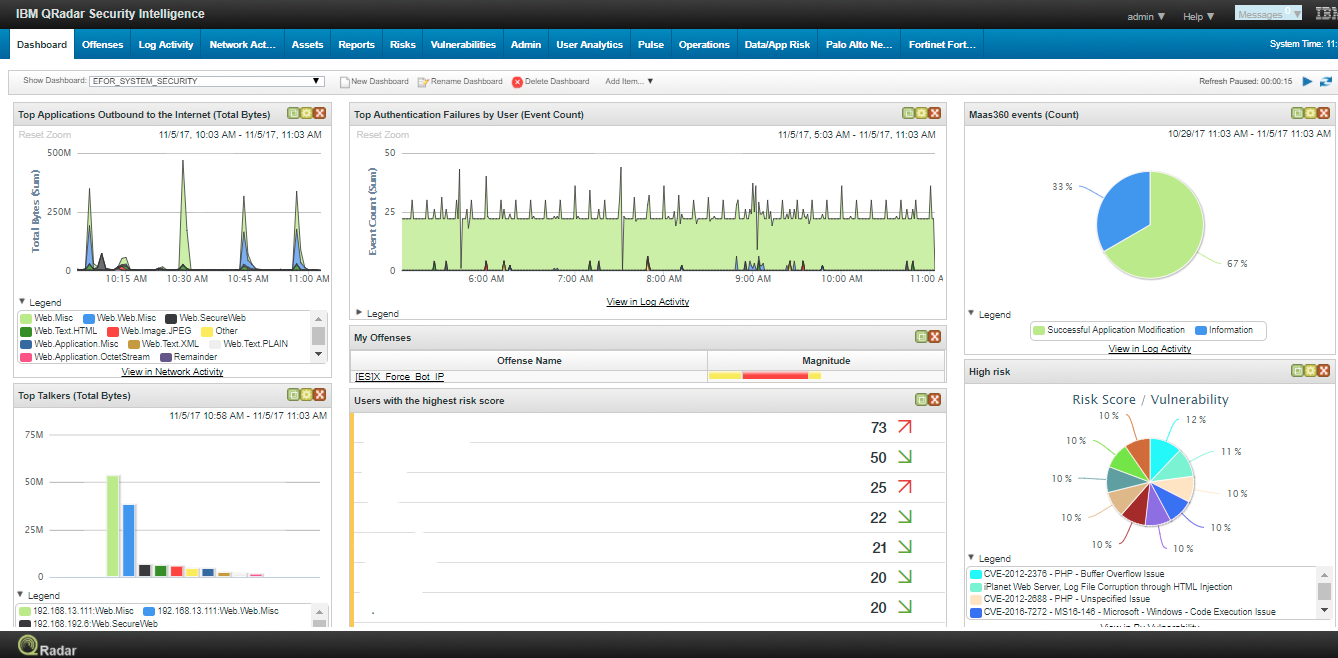
Task: Remove the Top Authentication Failures panel
Action: click(x=934, y=114)
